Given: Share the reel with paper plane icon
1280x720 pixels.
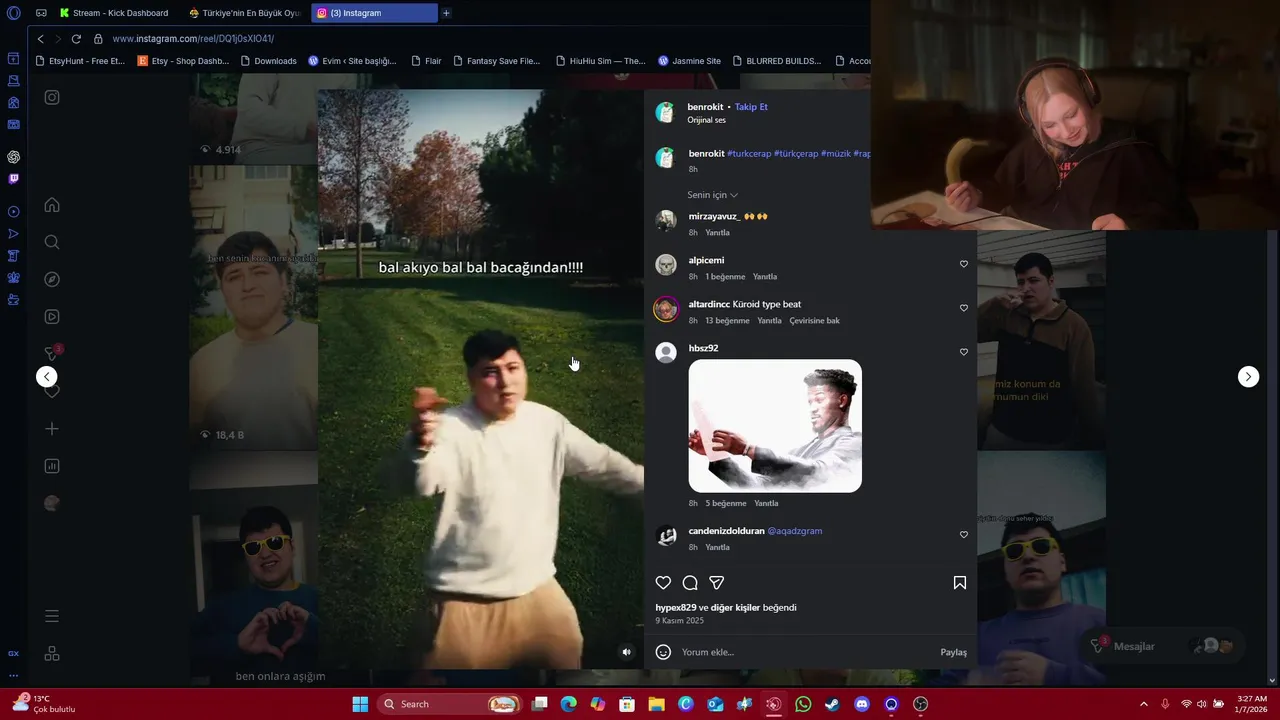Looking at the screenshot, I should tap(717, 583).
